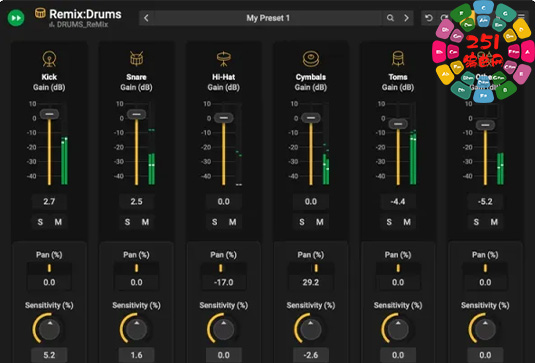The height and width of the screenshot is (363, 535).
Task: Click the undo arrow icon
Action: pyautogui.click(x=429, y=18)
